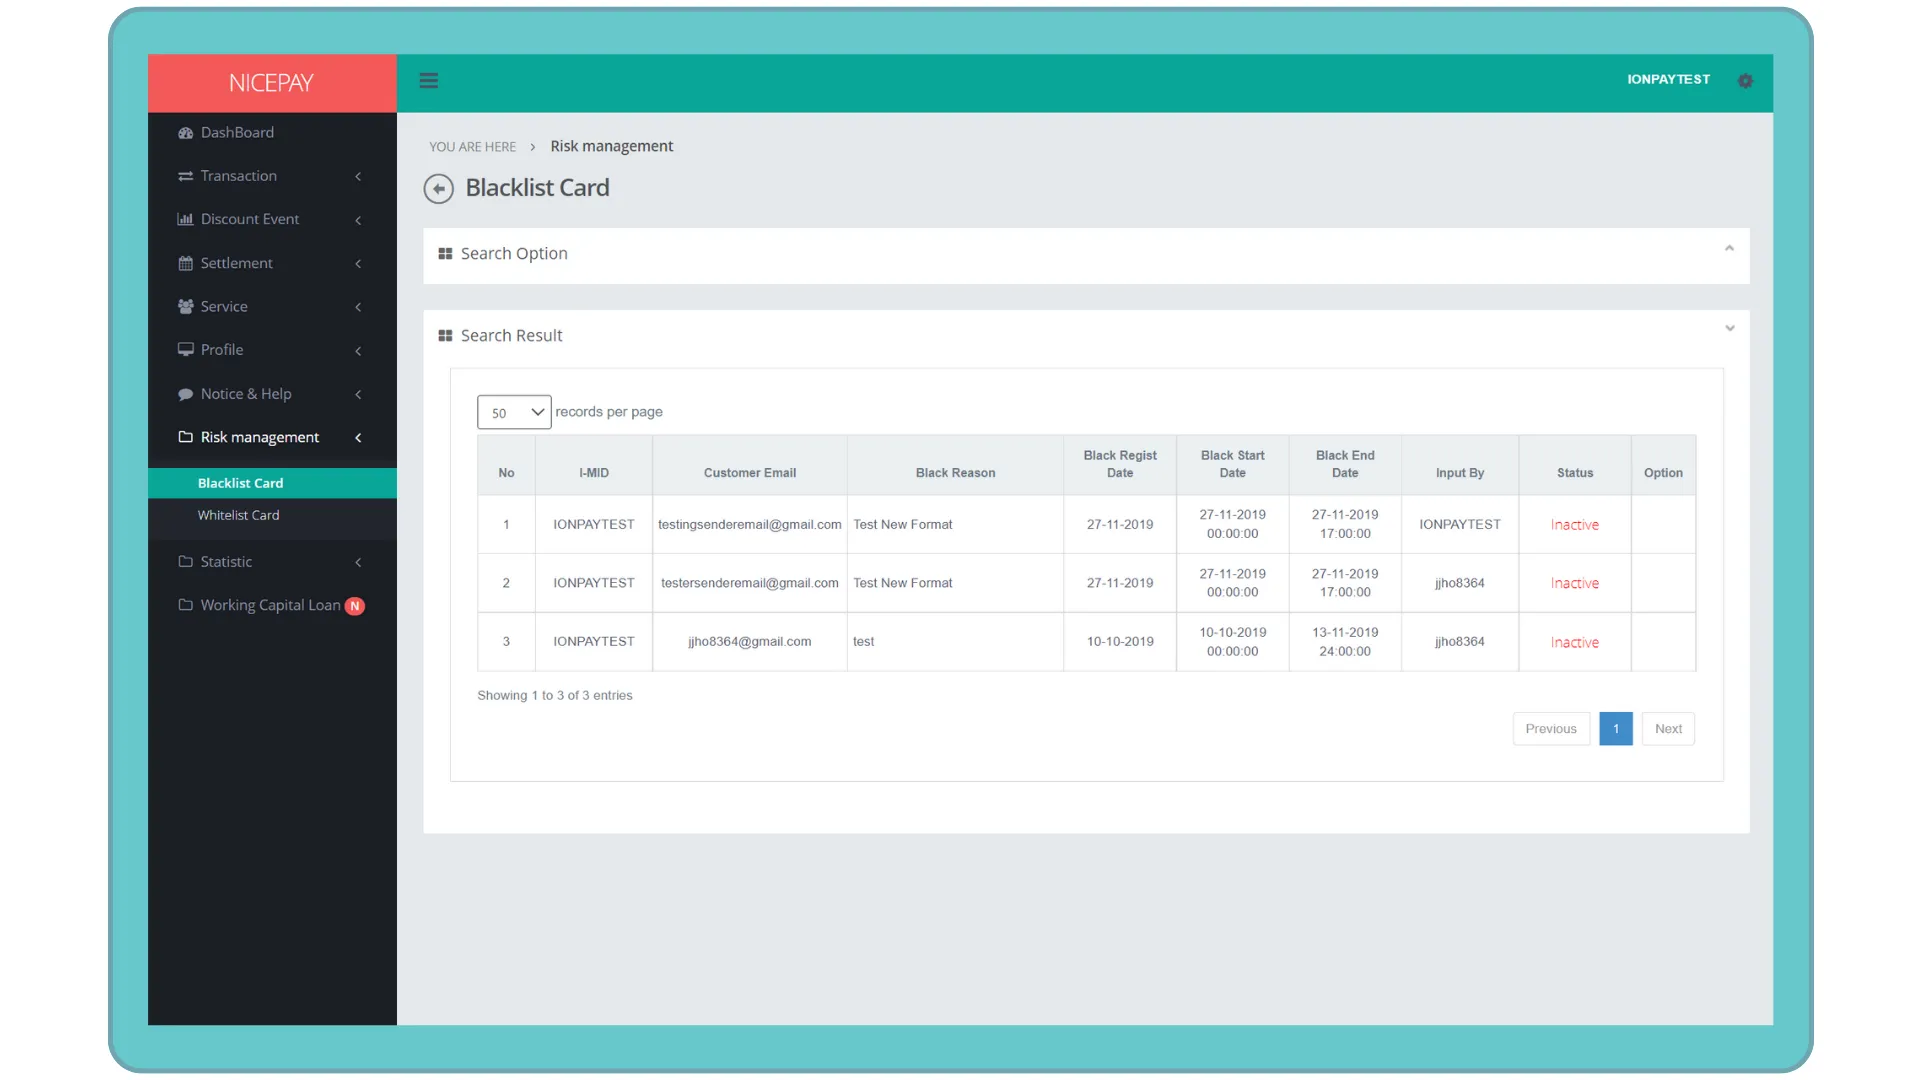
Task: Click the DashBoard icon in sidebar
Action: (x=183, y=132)
